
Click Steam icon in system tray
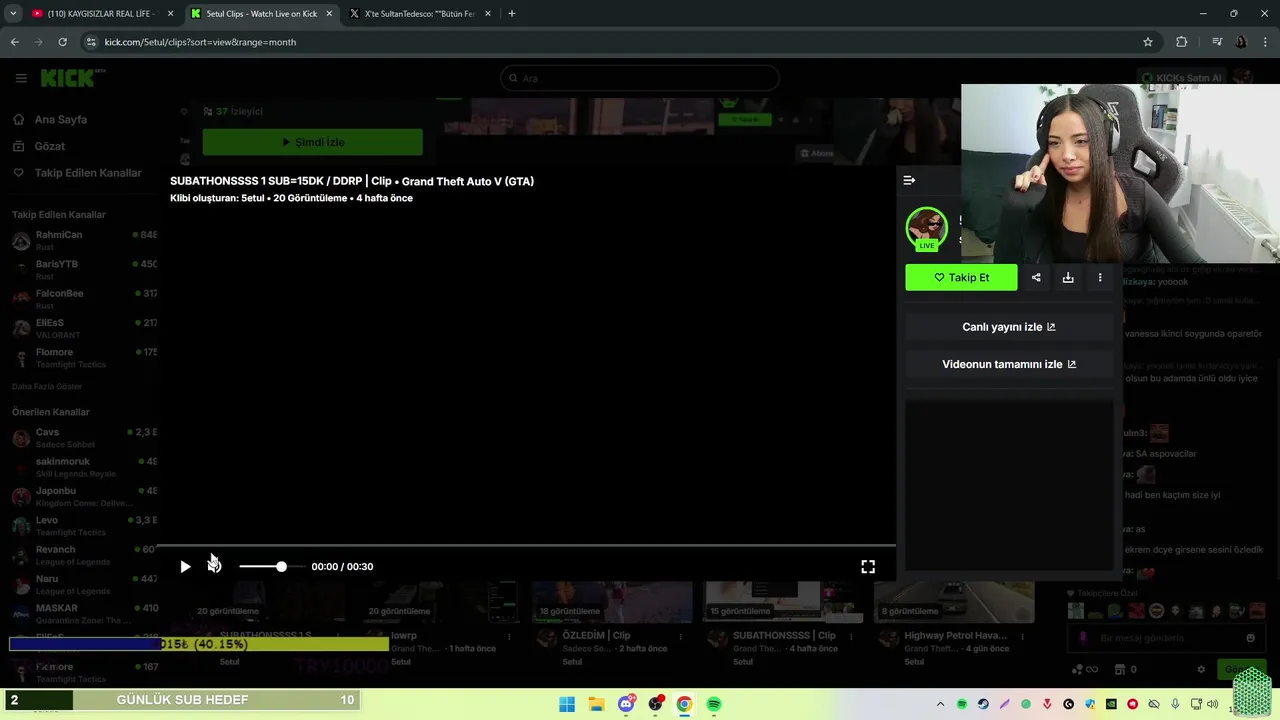point(983,704)
